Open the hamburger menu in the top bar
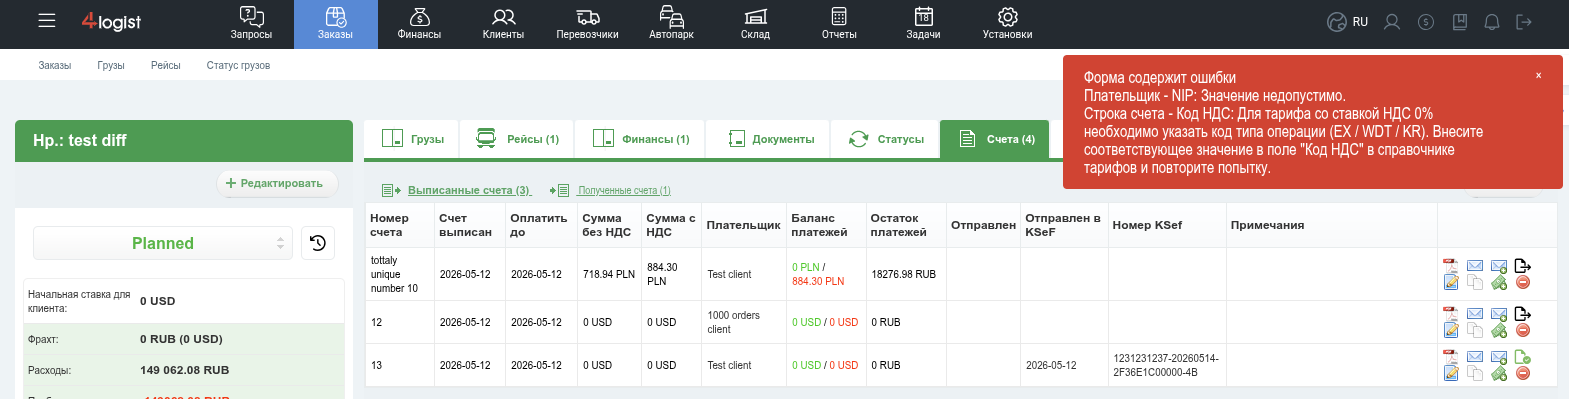Viewport: 1569px width, 399px height. (x=47, y=21)
